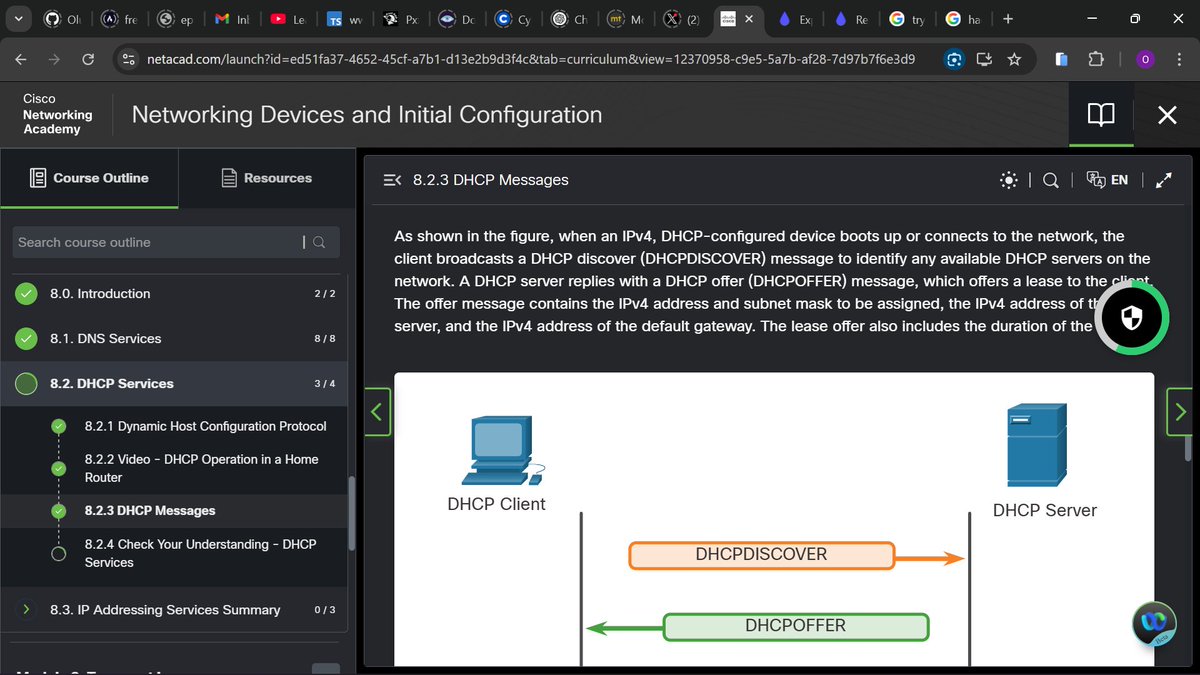This screenshot has height=675, width=1200.
Task: Go back to the previous page
Action: coord(21,60)
